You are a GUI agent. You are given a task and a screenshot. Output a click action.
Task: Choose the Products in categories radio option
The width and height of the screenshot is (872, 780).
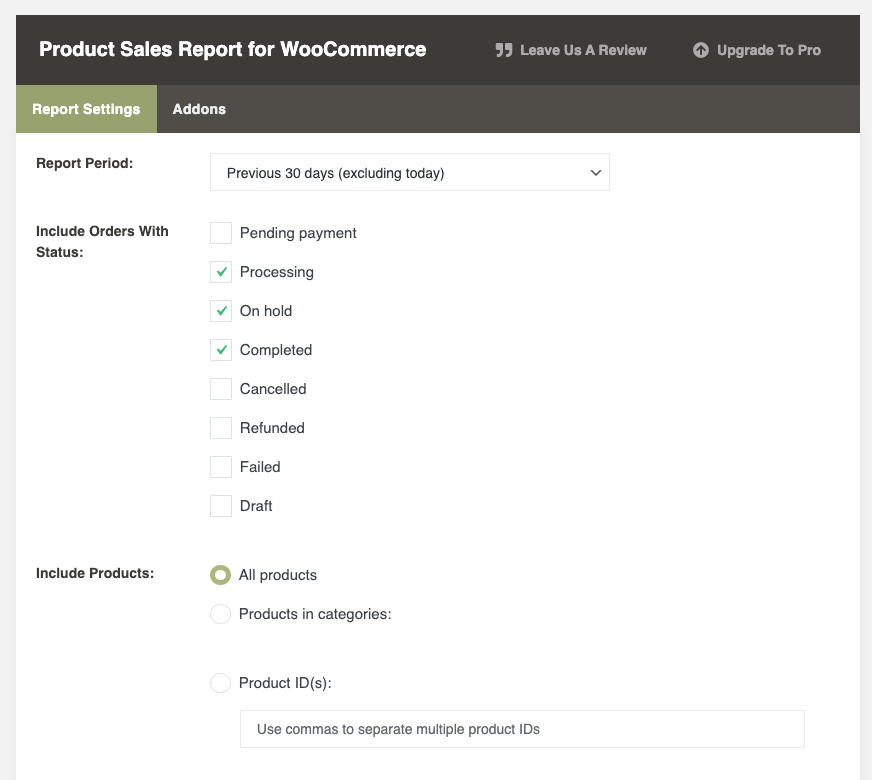[x=220, y=614]
